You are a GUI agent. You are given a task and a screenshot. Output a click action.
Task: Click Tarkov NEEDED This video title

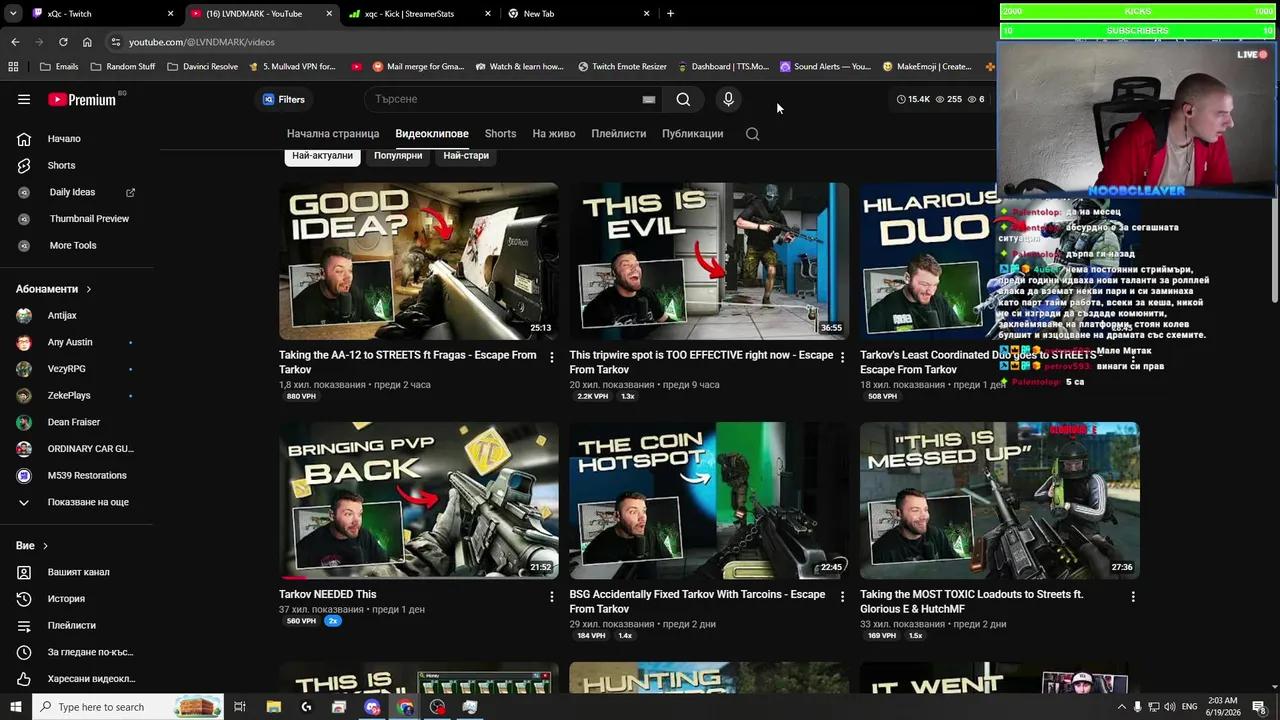pyautogui.click(x=328, y=595)
